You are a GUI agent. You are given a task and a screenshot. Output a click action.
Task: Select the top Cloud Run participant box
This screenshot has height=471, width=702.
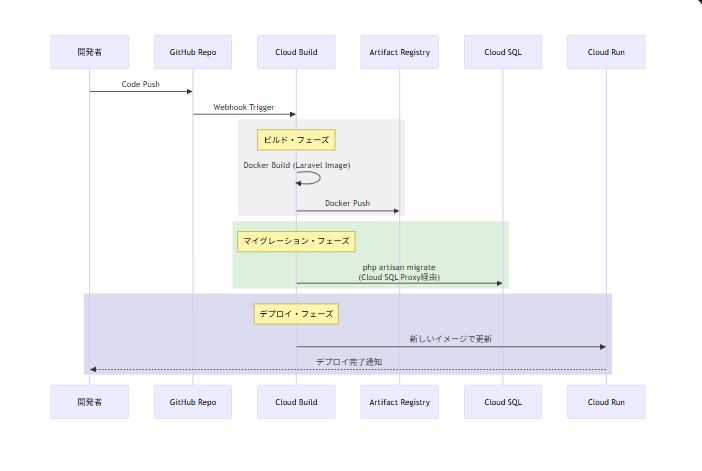click(x=606, y=52)
